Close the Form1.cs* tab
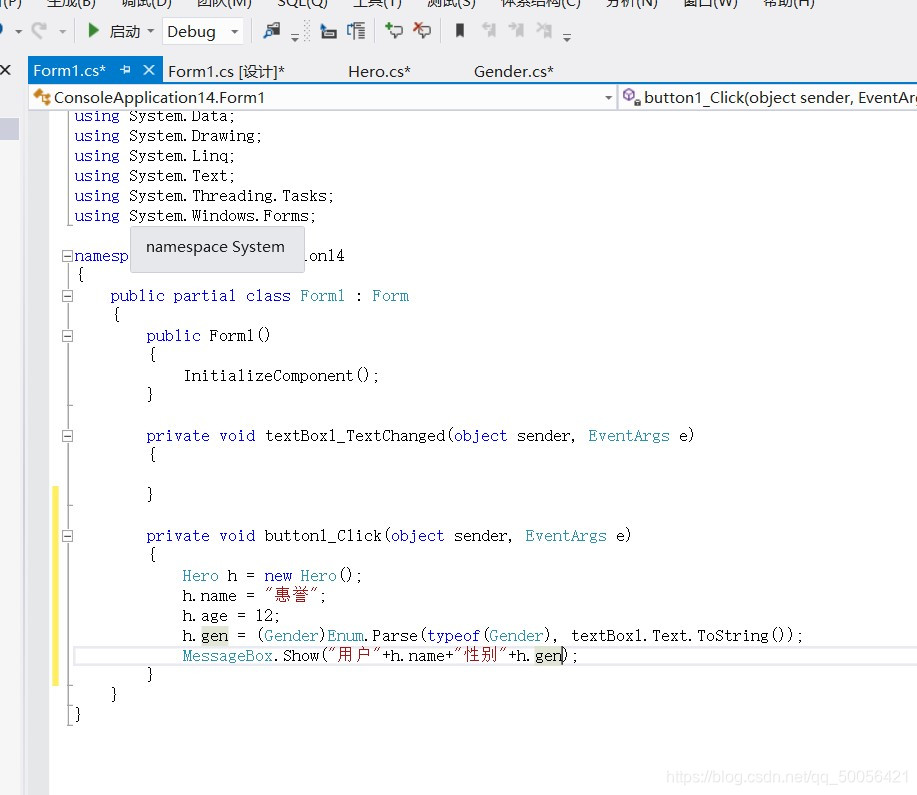The image size is (917, 795). click(x=149, y=70)
